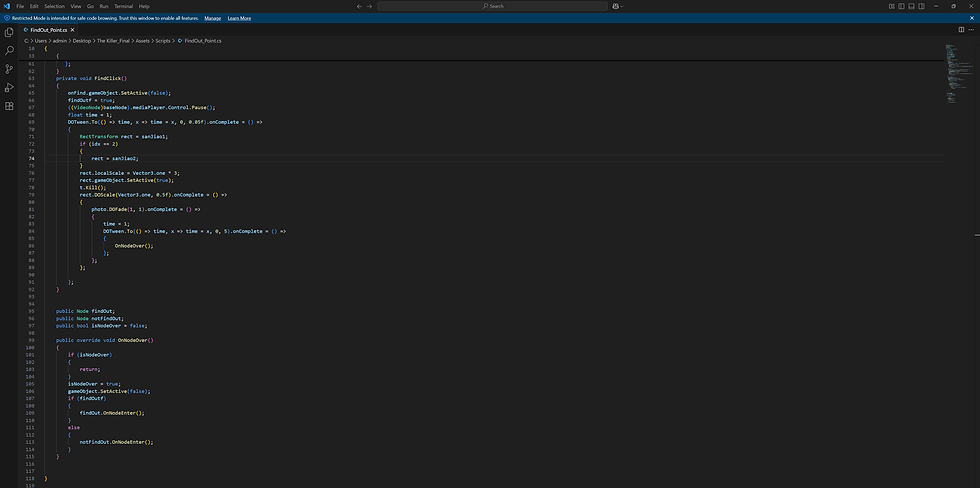Open the Terminal menu

click(123, 6)
